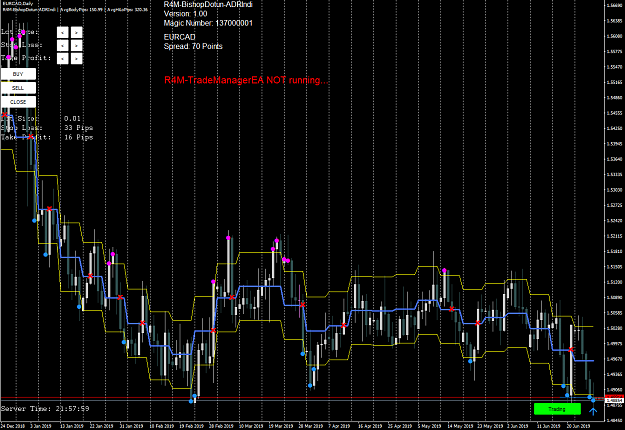Click the '19 Feb 2019' date on time axis
Image resolution: width=625 pixels, height=430 pixels.
tap(191, 426)
